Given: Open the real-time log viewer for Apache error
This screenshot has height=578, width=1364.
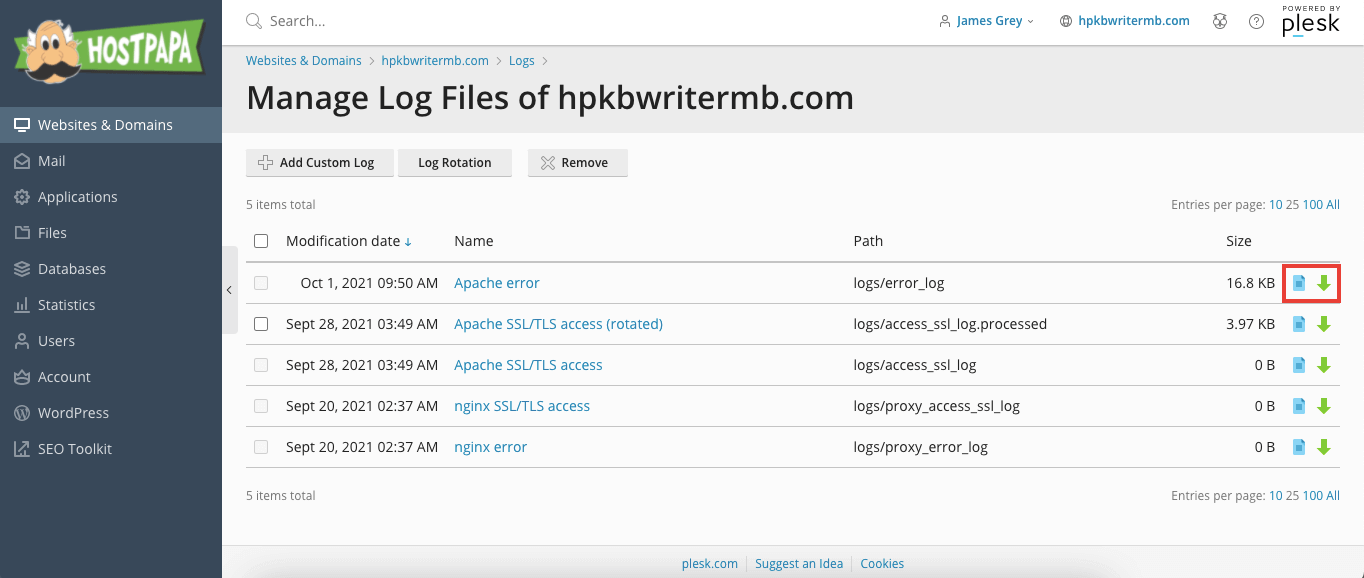Looking at the screenshot, I should click(1298, 283).
